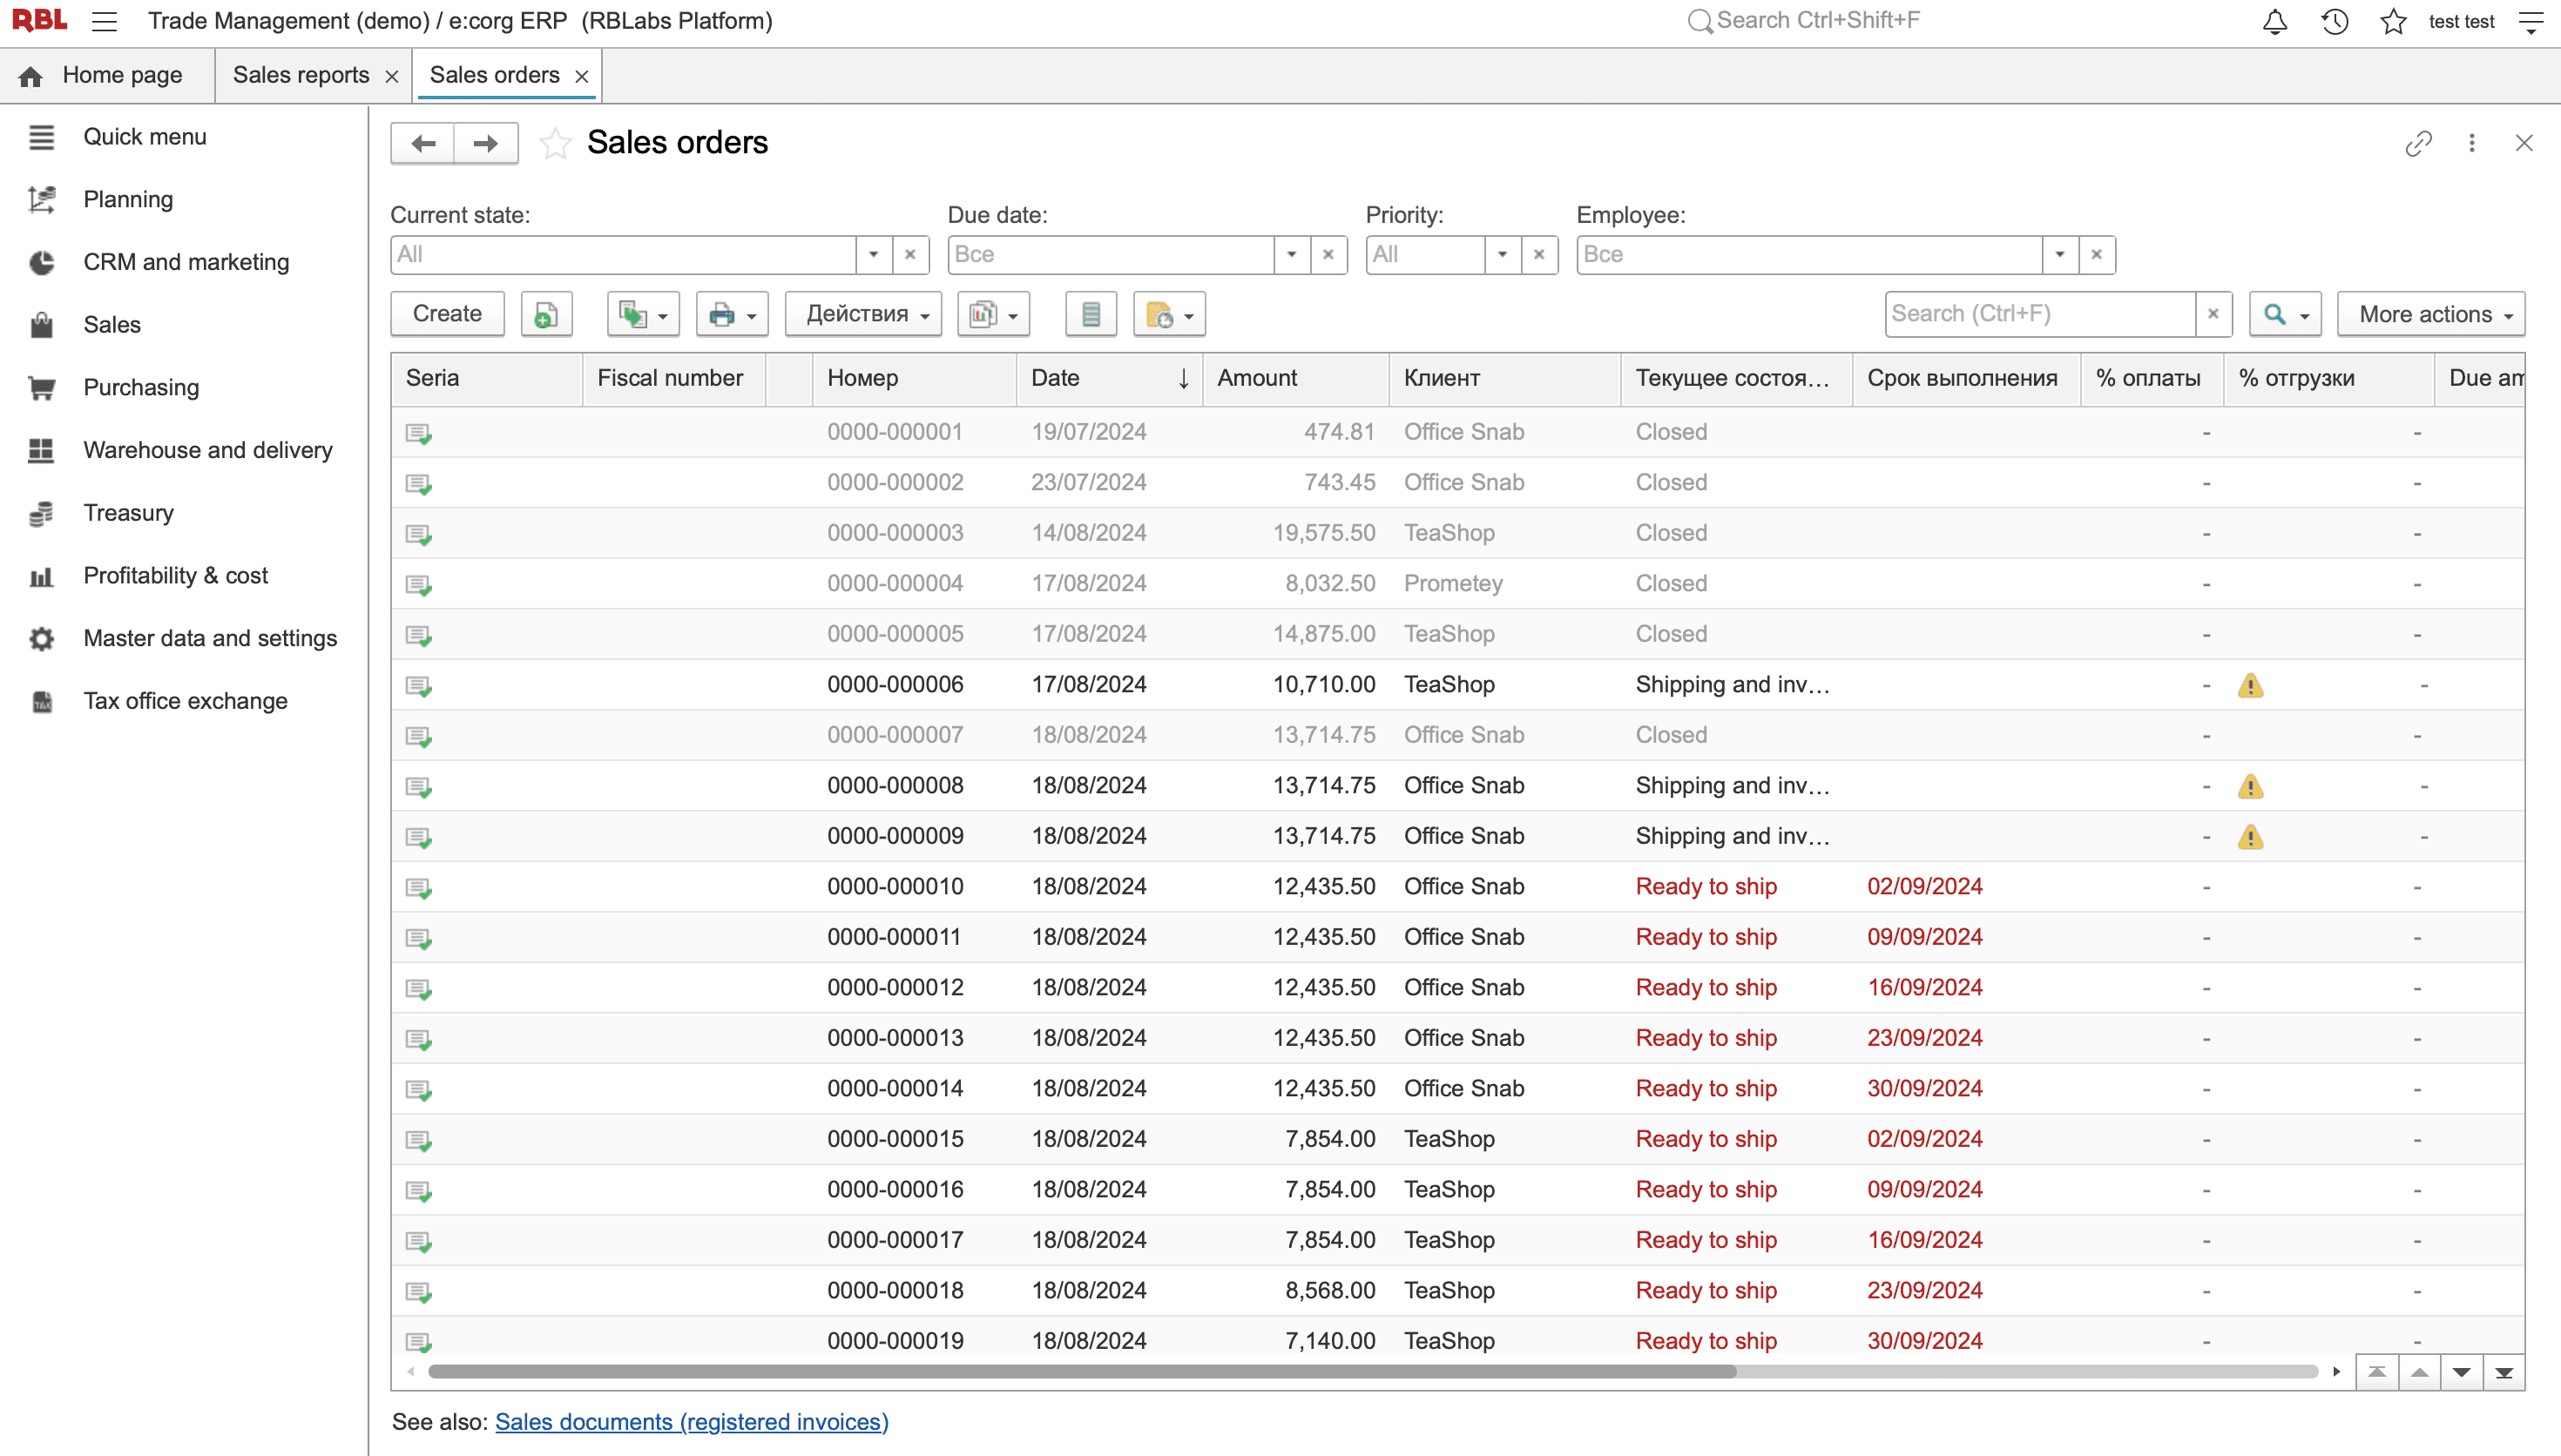Open Treasury section in sidebar
2561x1456 pixels.
[x=128, y=513]
